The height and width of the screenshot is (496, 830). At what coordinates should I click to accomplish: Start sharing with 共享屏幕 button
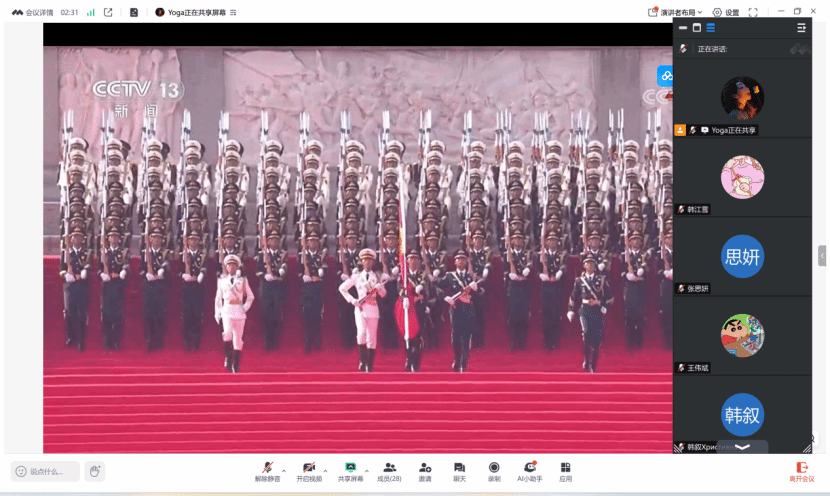point(350,471)
